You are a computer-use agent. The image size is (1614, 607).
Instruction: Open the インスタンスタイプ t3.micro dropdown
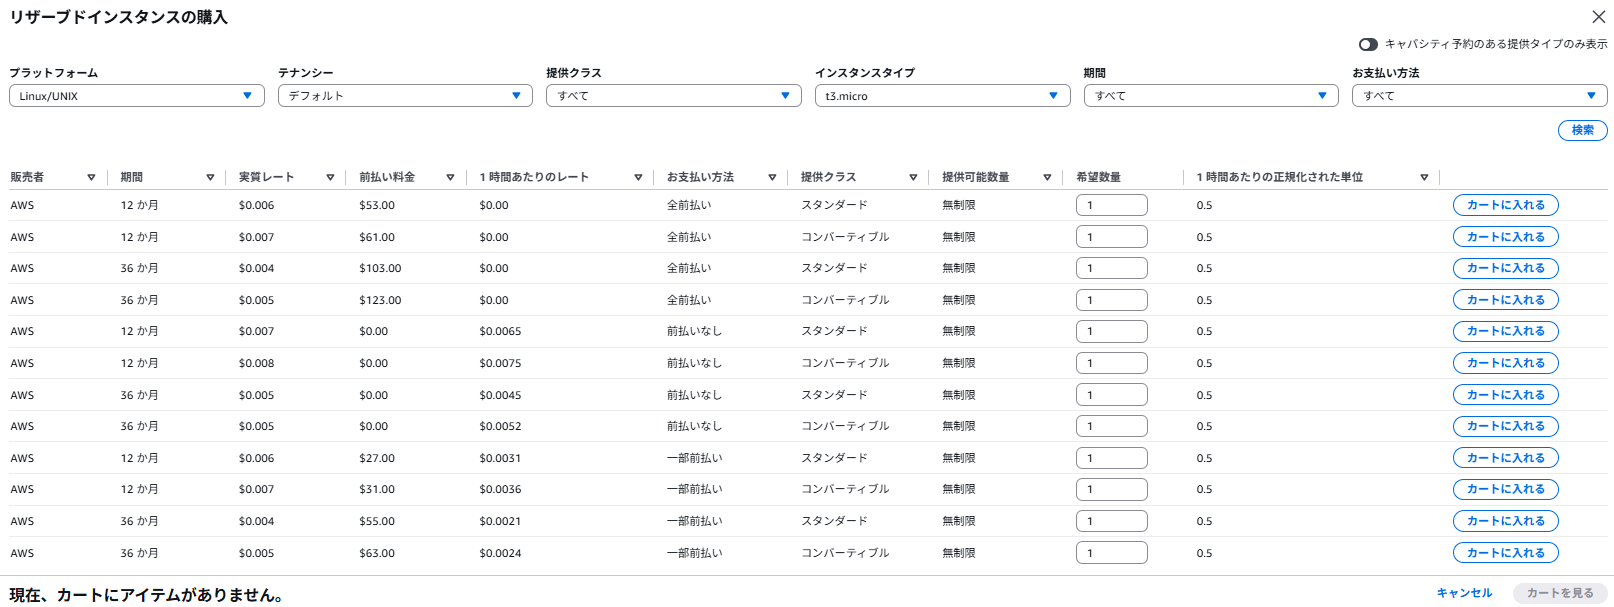(942, 96)
